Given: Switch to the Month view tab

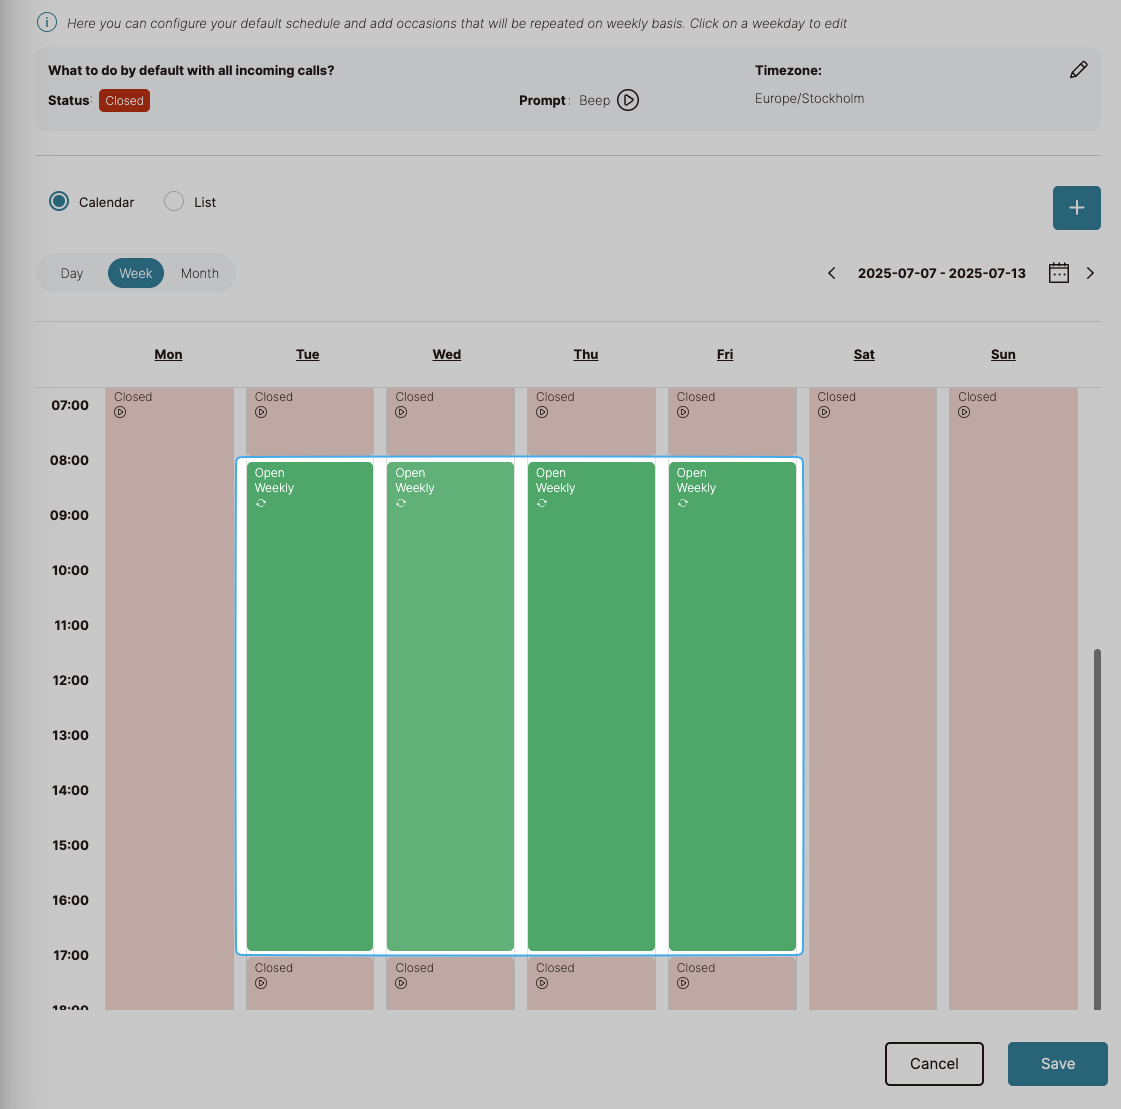Looking at the screenshot, I should (x=200, y=274).
